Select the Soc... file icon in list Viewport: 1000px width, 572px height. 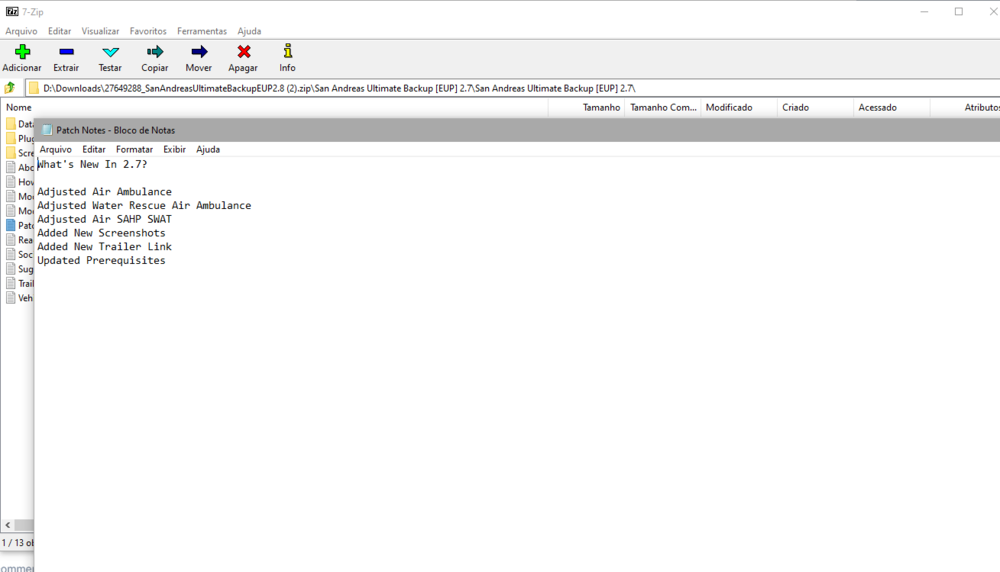[x=11, y=254]
